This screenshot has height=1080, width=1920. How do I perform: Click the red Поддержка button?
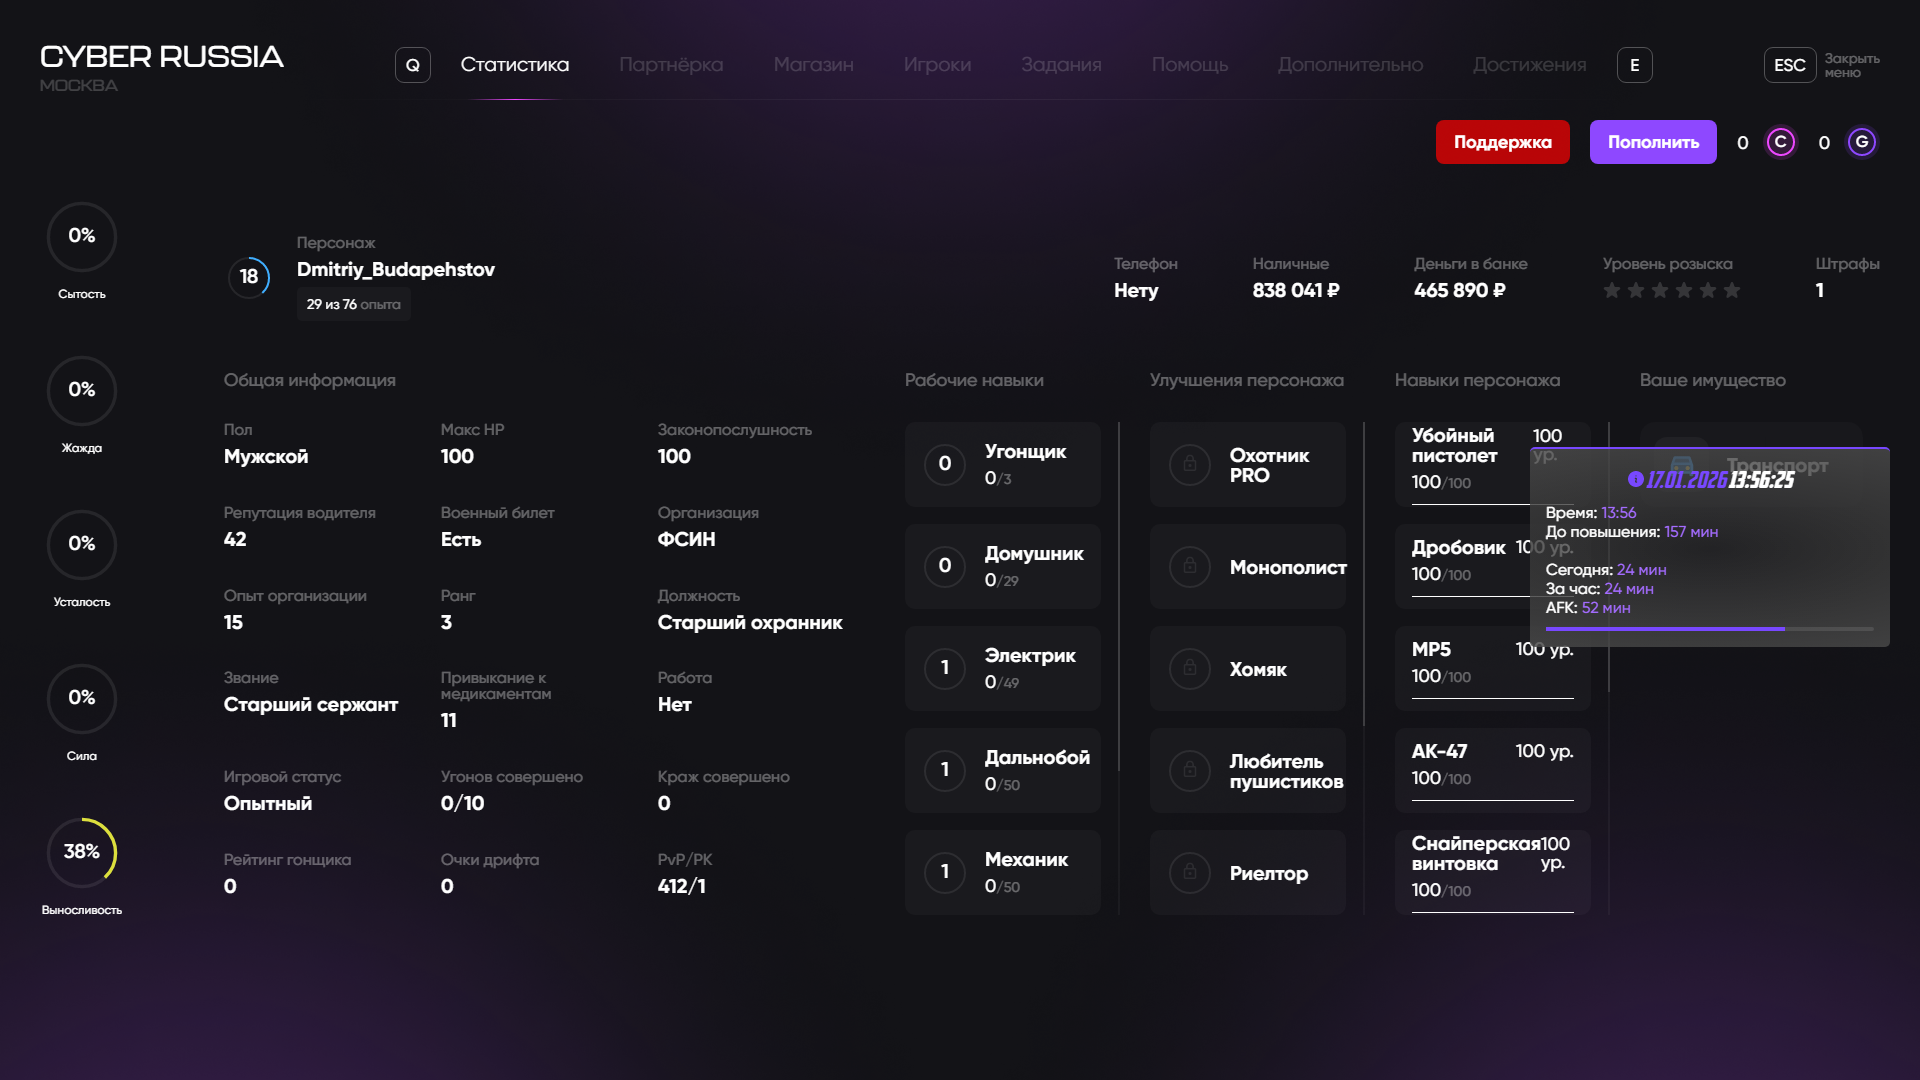(1502, 142)
